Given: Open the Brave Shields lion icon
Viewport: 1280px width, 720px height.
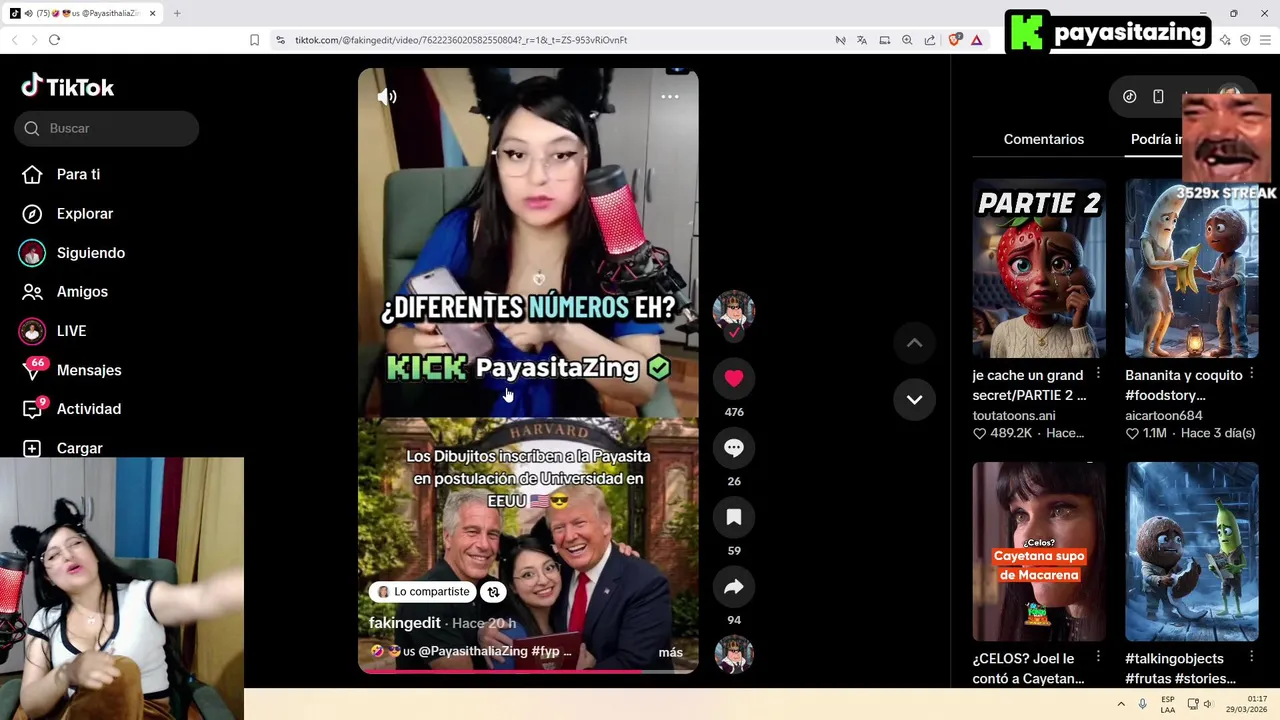Looking at the screenshot, I should tap(954, 40).
